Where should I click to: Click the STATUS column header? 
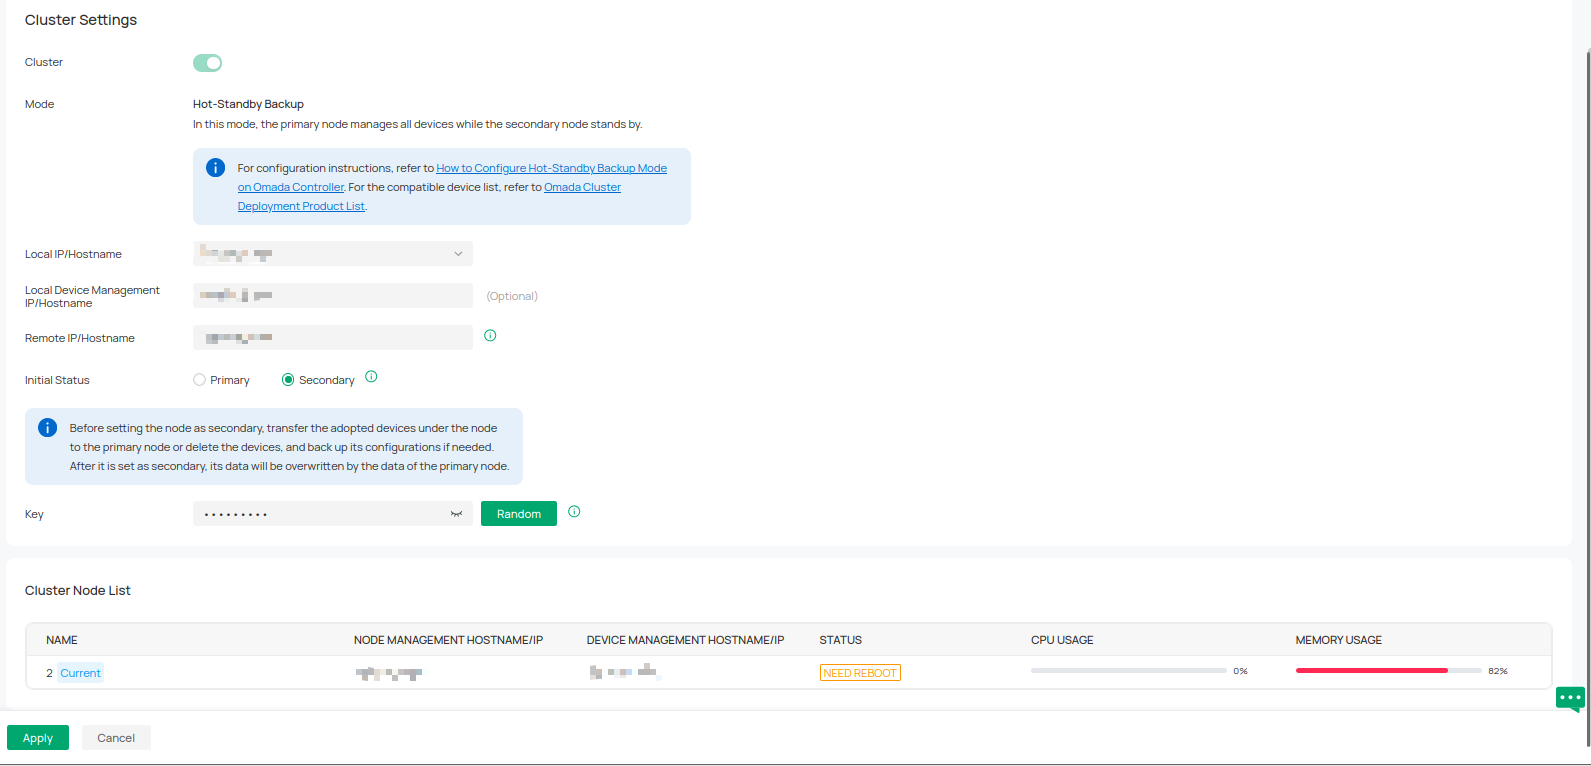[x=840, y=640]
